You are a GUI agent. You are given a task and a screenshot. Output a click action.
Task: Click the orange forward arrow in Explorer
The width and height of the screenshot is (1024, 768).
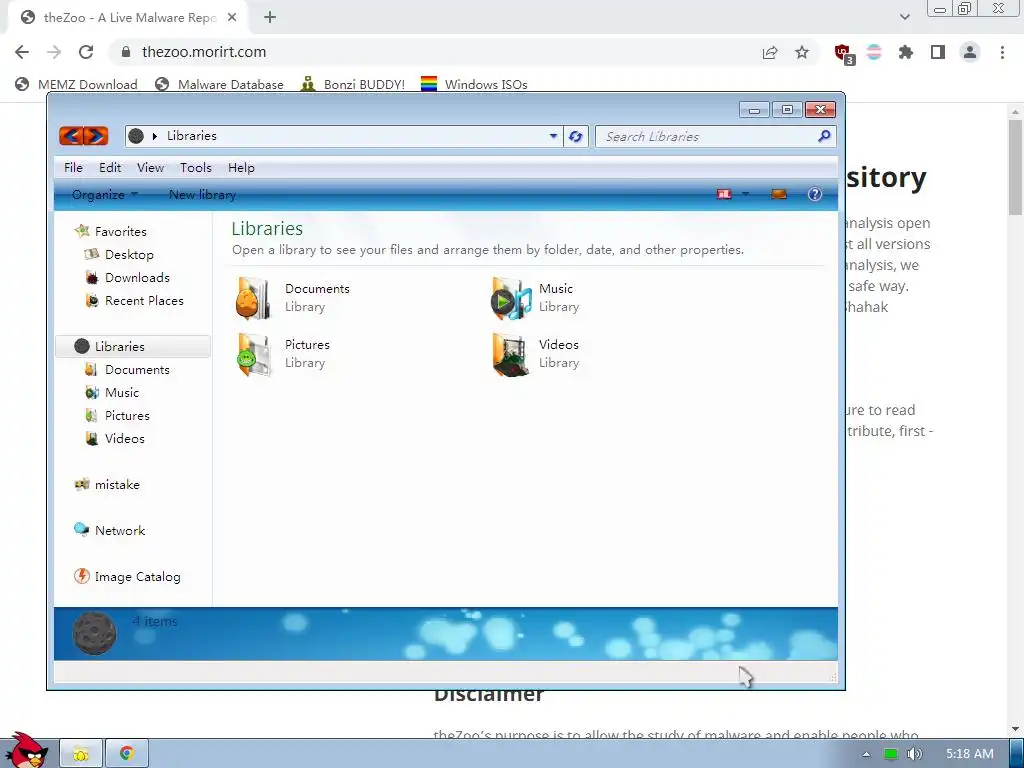(95, 136)
